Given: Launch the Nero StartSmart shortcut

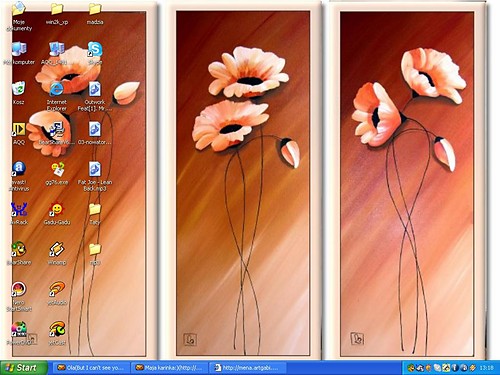Looking at the screenshot, I should tap(19, 289).
